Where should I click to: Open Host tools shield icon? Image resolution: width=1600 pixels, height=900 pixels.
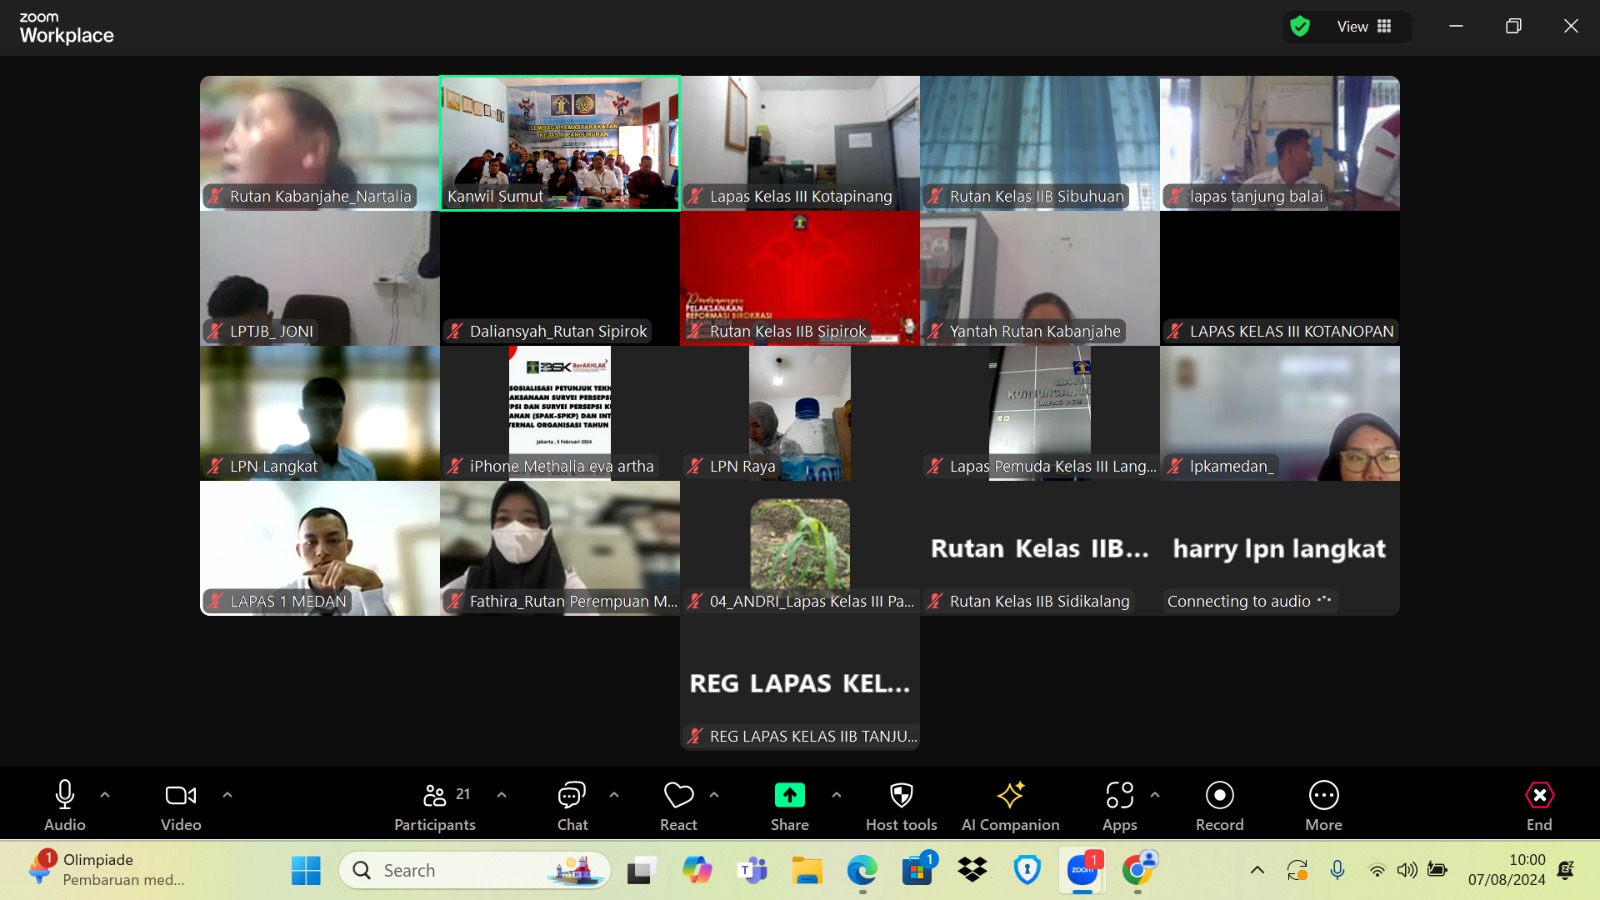point(901,795)
